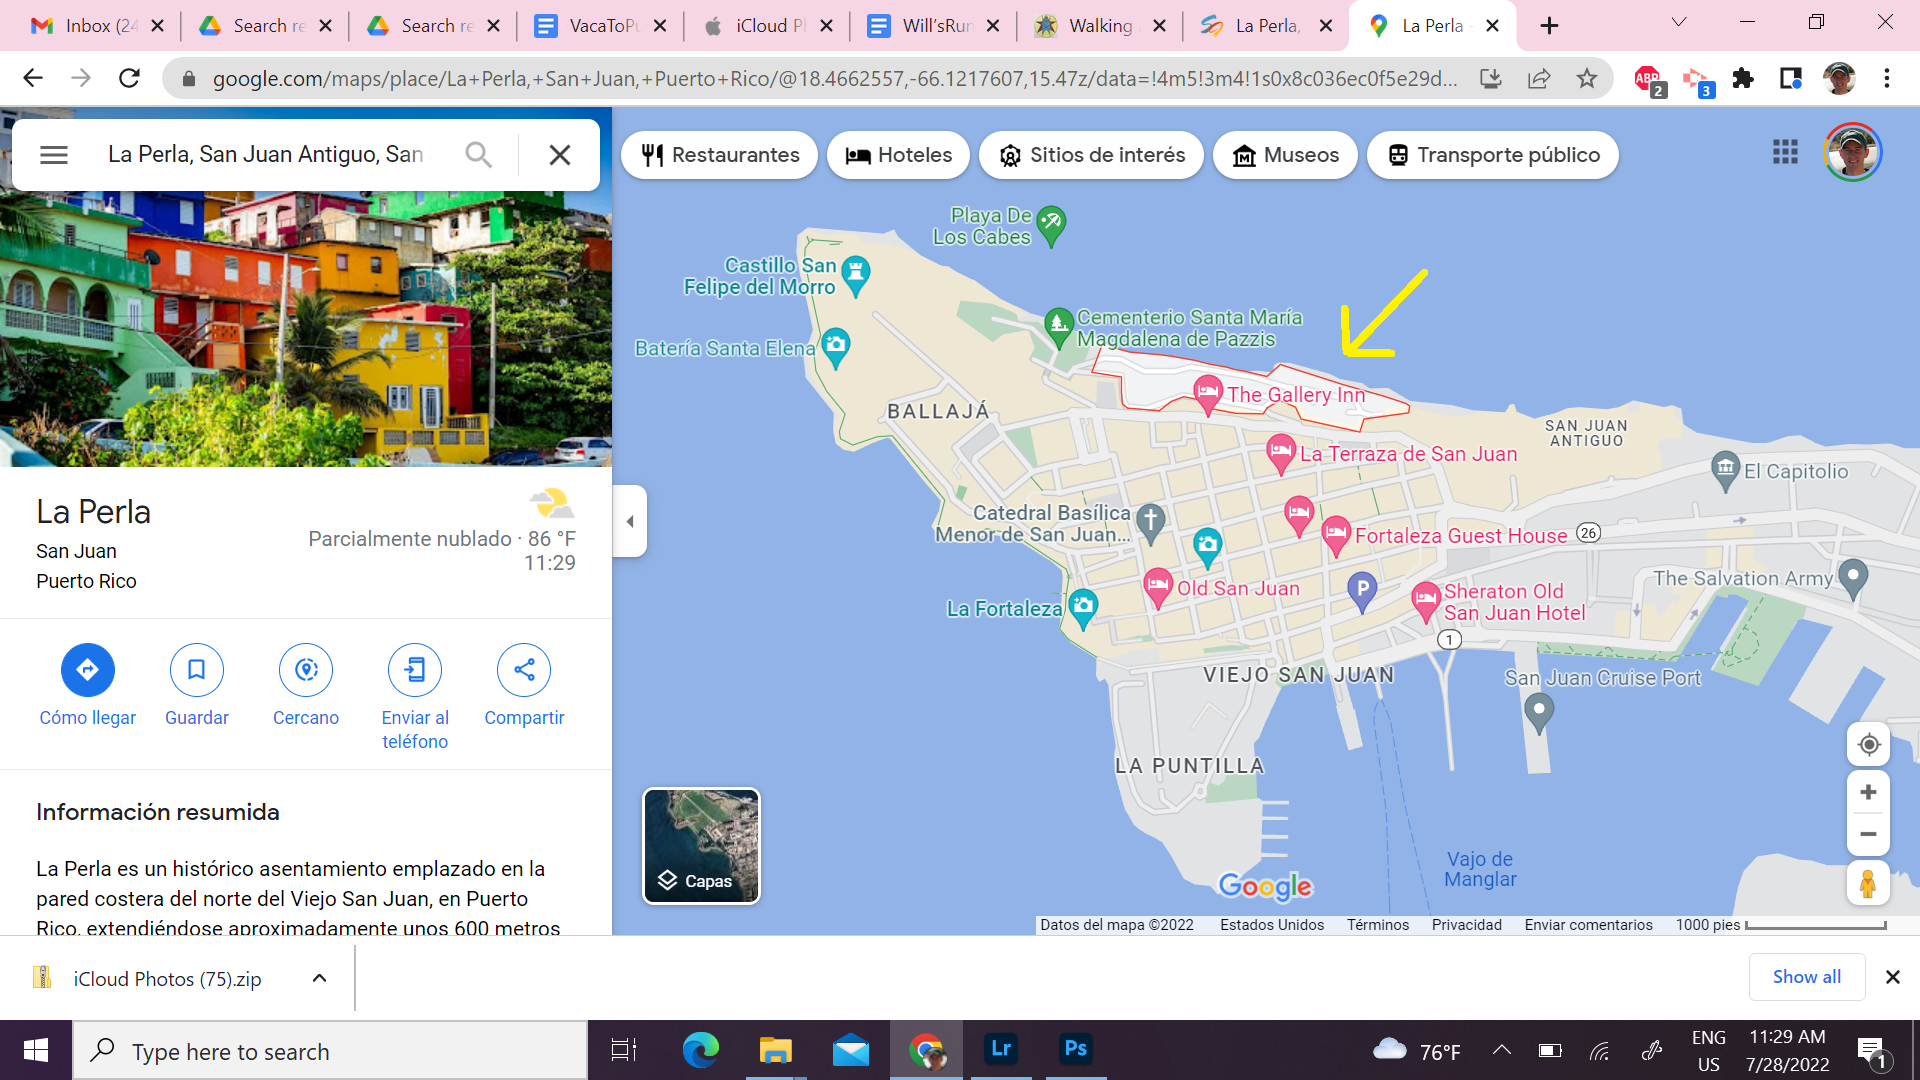This screenshot has width=1920, height=1080.
Task: Click Show all downloads button
Action: click(1807, 977)
